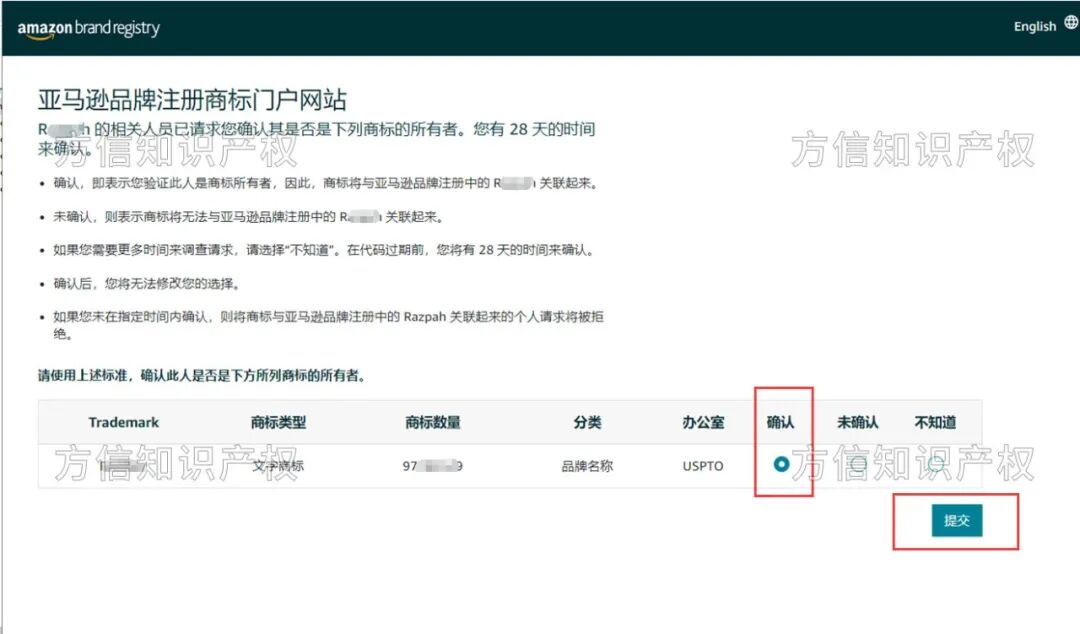Viewport: 1080px width, 634px height.
Task: Open the globe language icon
Action: (1068, 24)
